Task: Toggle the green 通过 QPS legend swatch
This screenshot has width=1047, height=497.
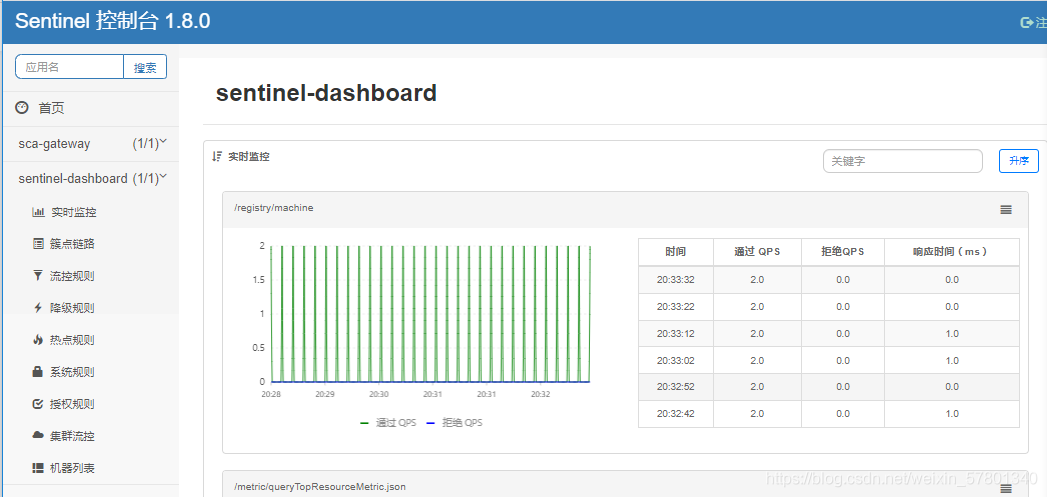Action: coord(364,423)
